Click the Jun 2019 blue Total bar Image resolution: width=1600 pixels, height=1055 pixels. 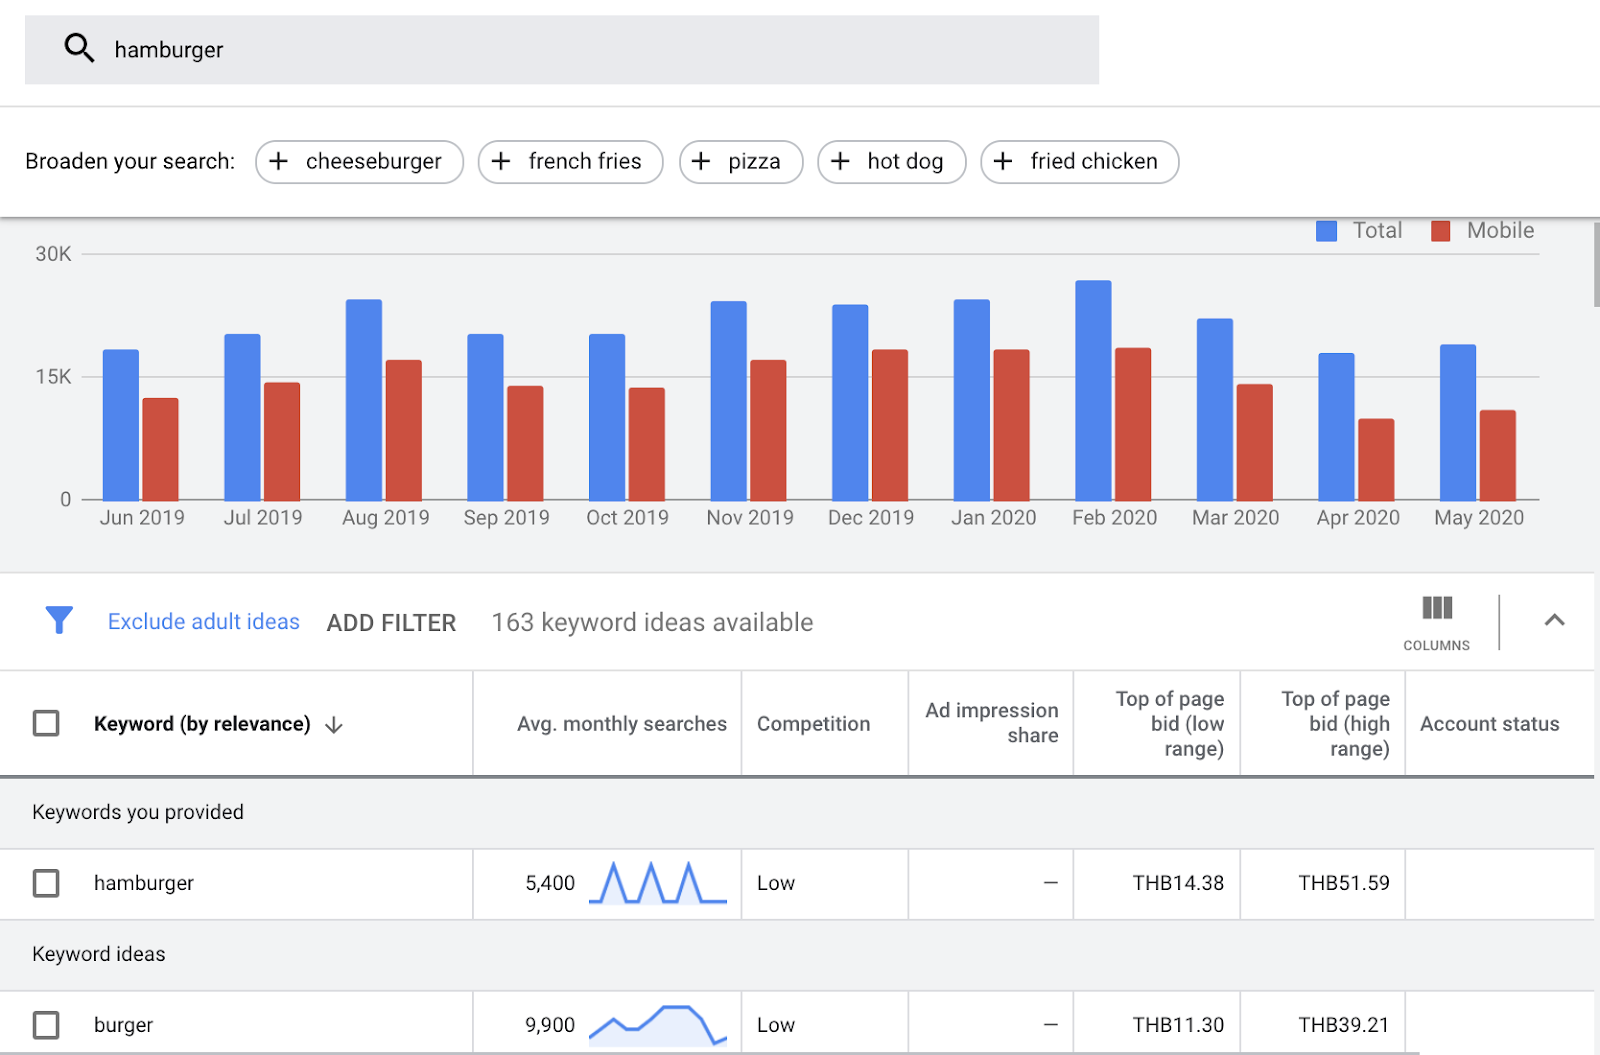pyautogui.click(x=121, y=425)
